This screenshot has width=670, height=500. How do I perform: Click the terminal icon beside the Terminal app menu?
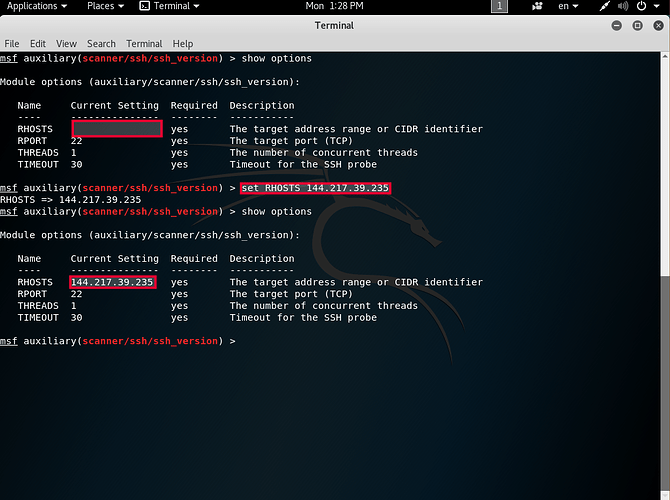(x=144, y=6)
